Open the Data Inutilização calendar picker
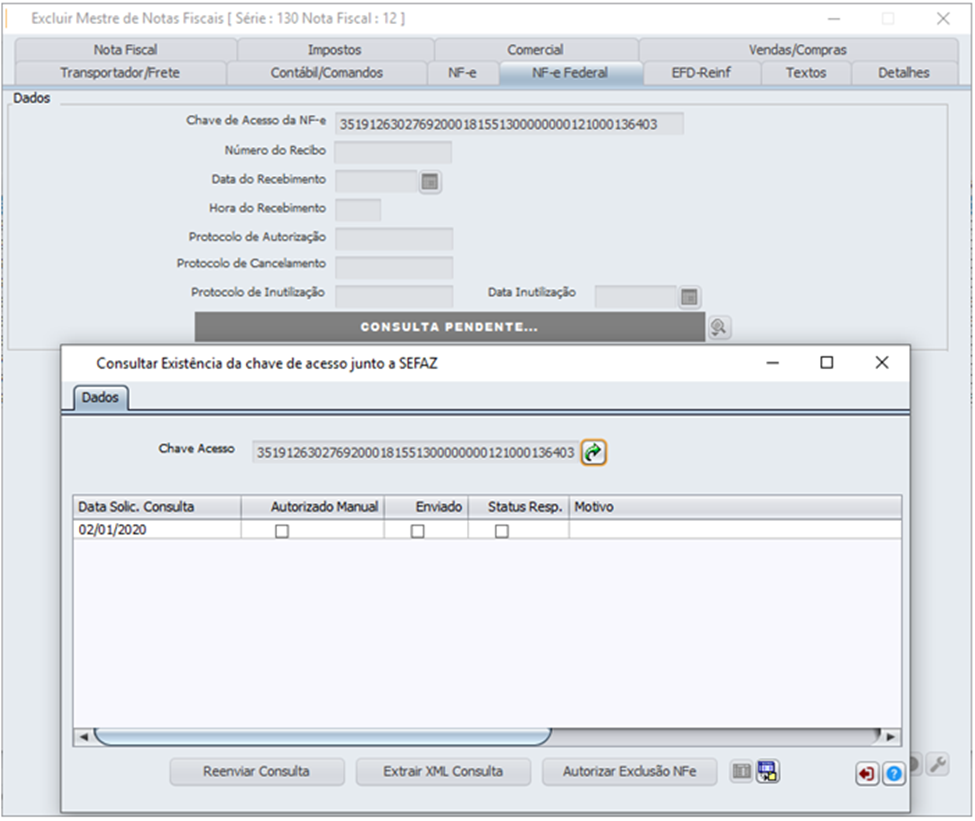This screenshot has height=821, width=975. point(689,297)
